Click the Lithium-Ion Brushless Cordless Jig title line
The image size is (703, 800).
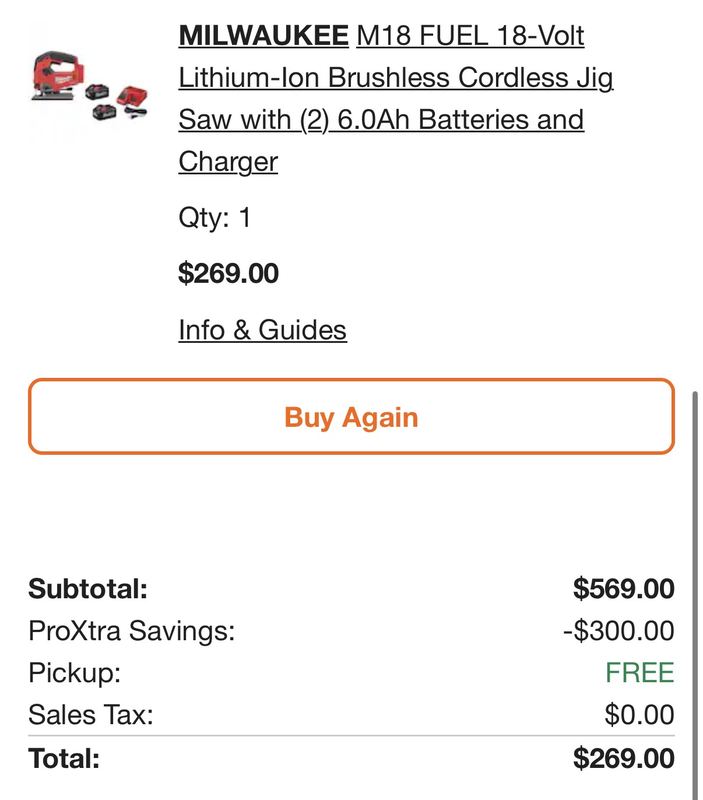coord(396,78)
